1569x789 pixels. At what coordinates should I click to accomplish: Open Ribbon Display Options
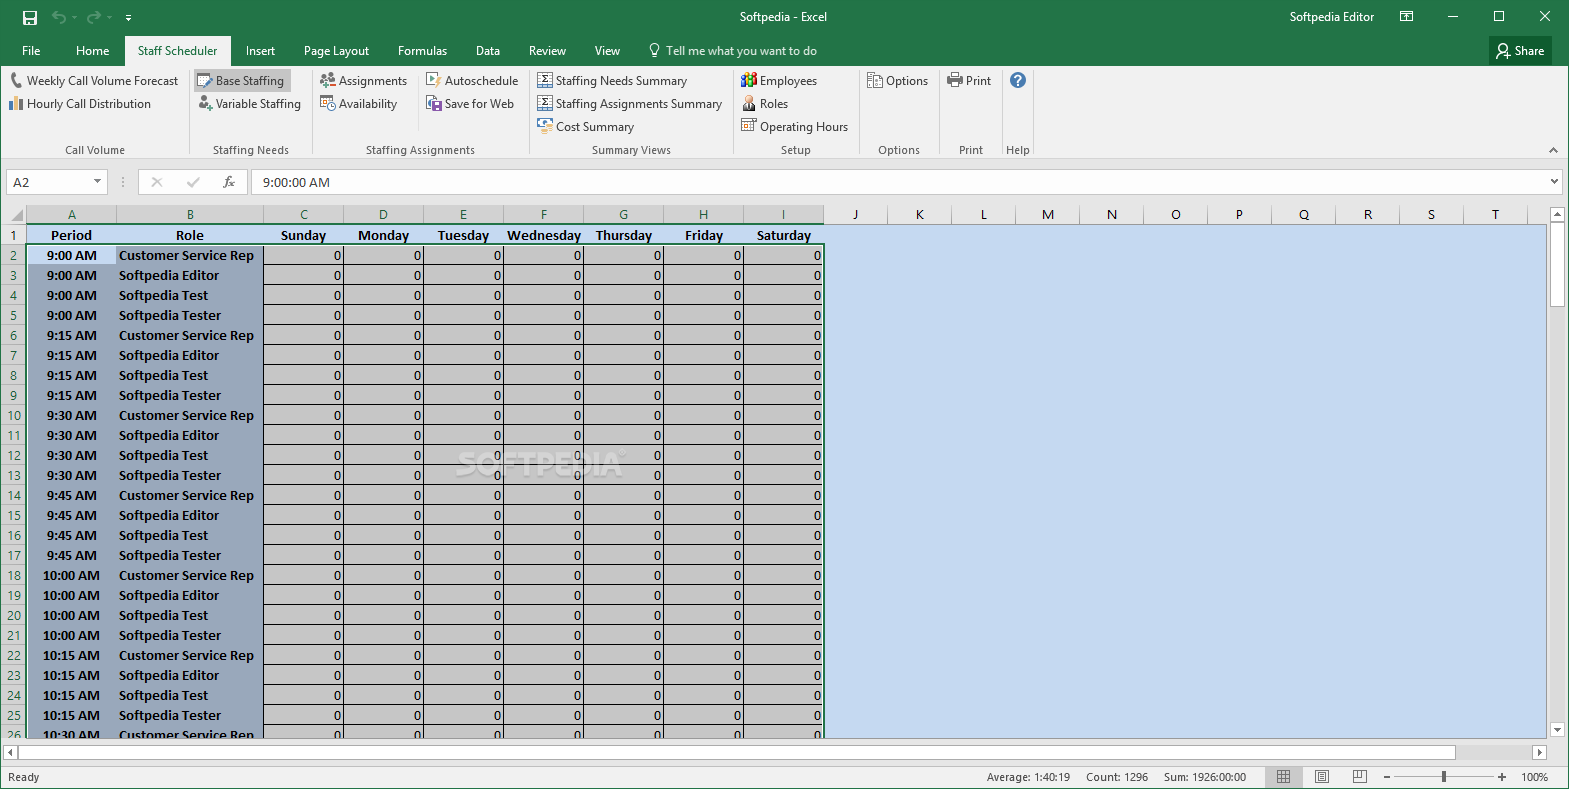point(1407,17)
